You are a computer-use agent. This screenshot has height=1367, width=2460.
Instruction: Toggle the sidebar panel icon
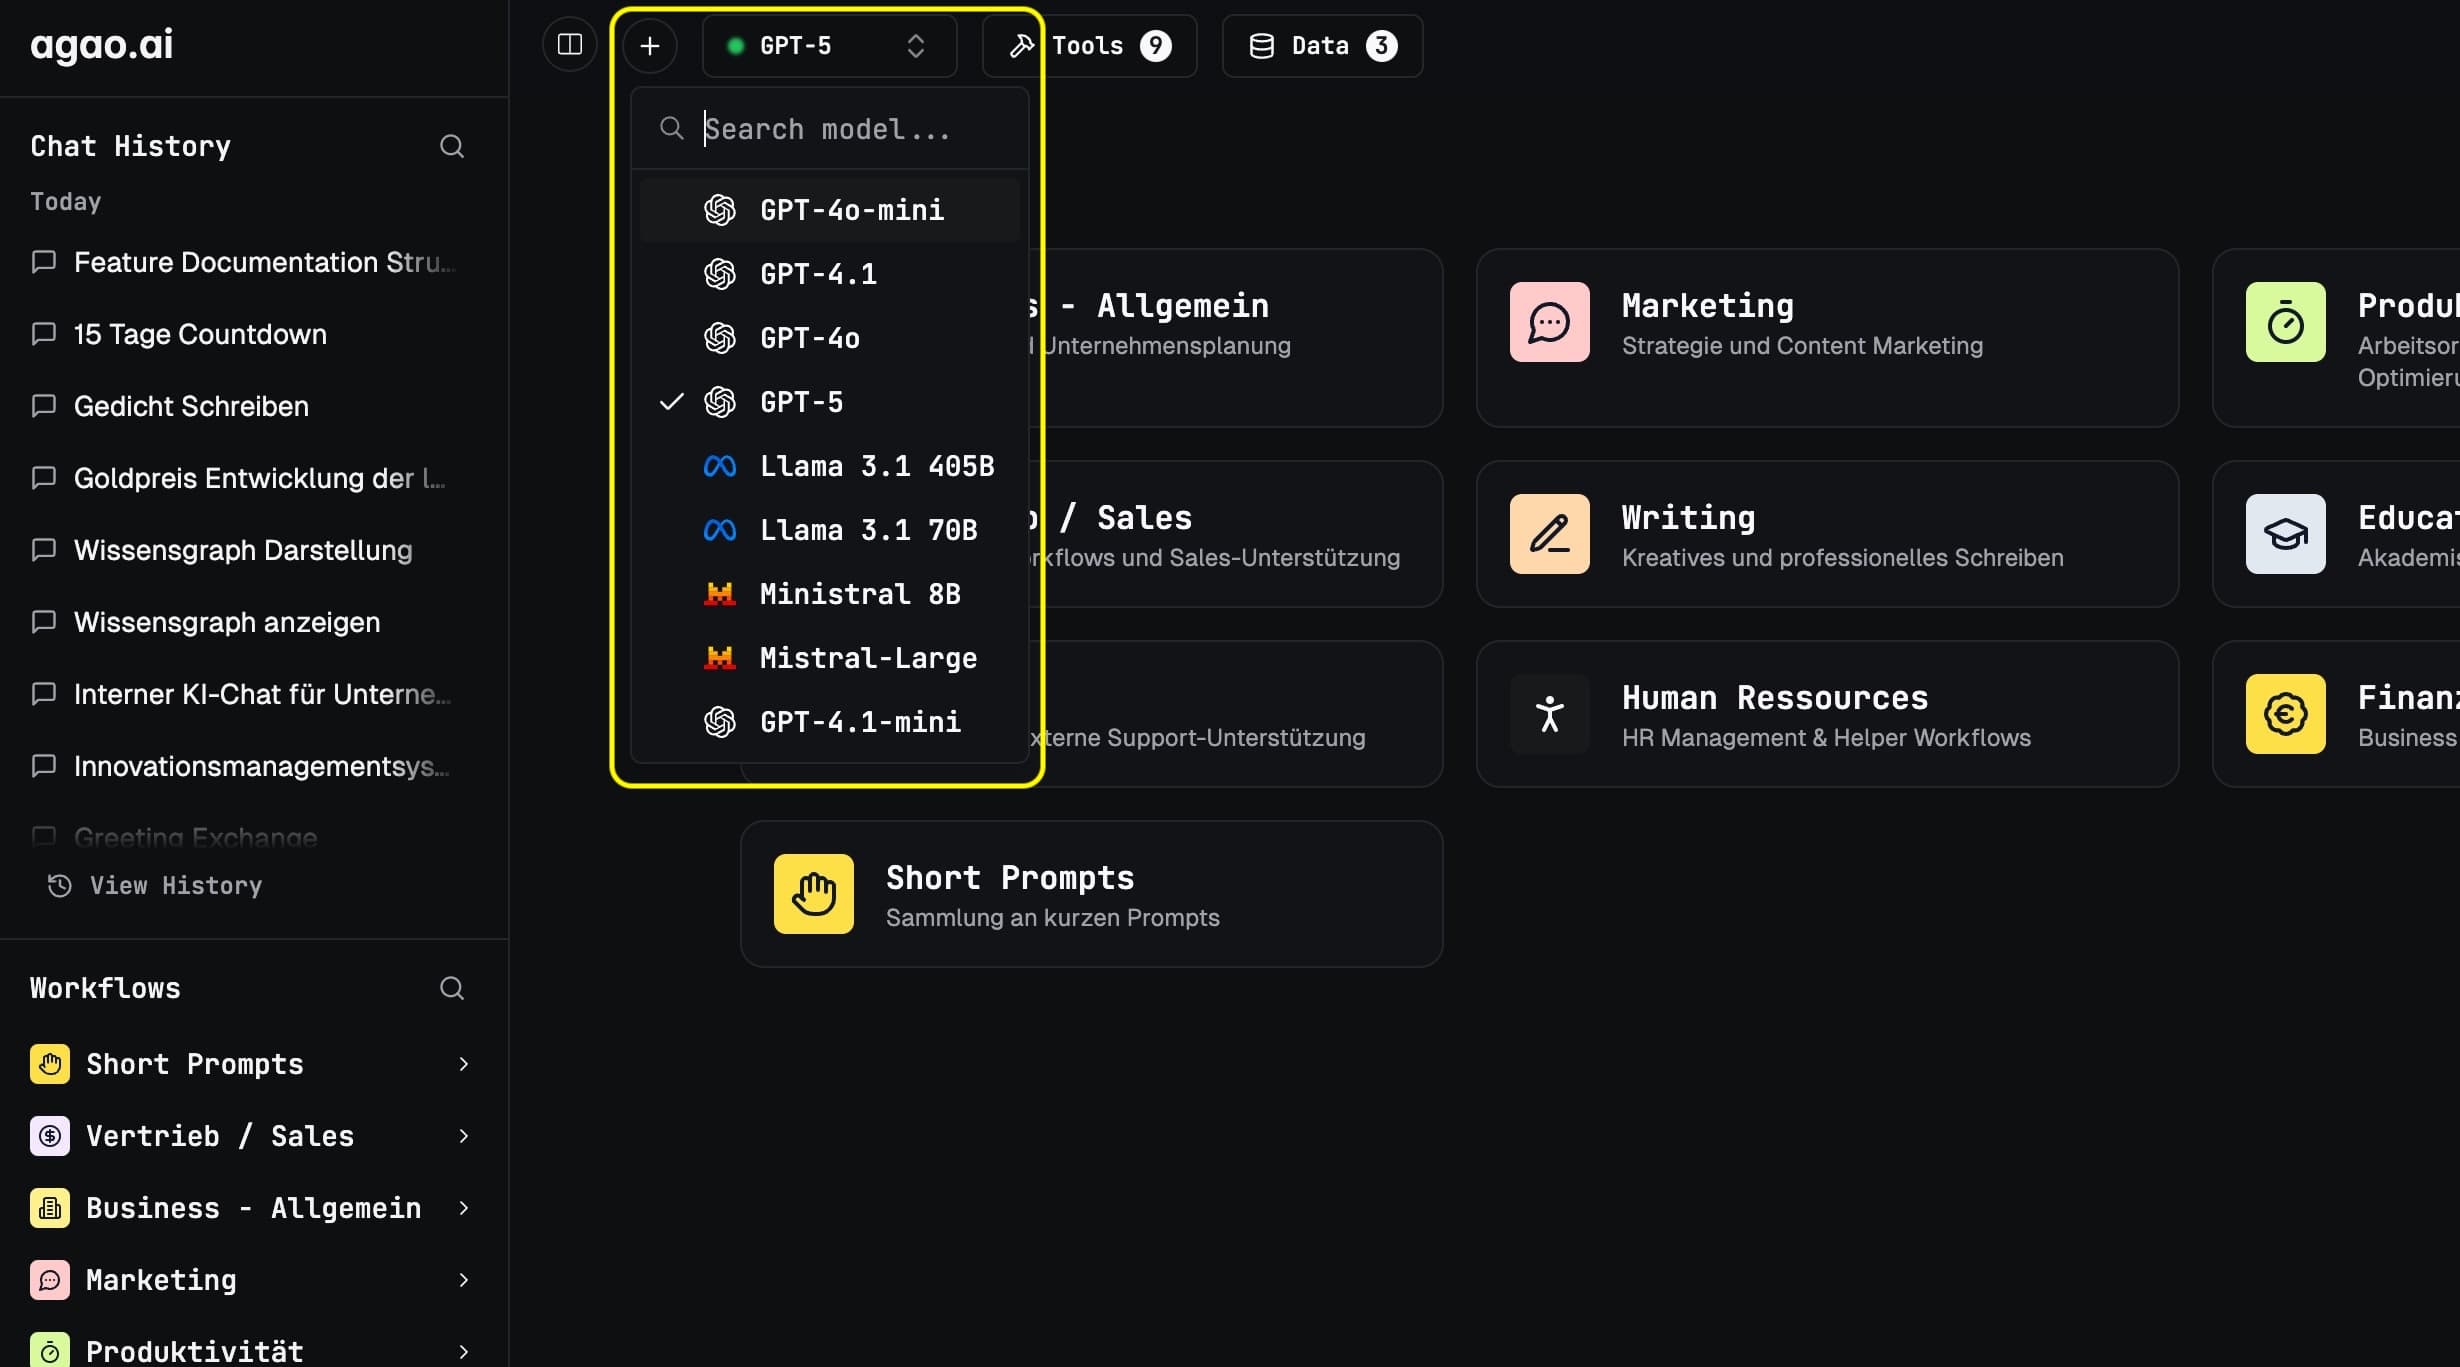[569, 45]
